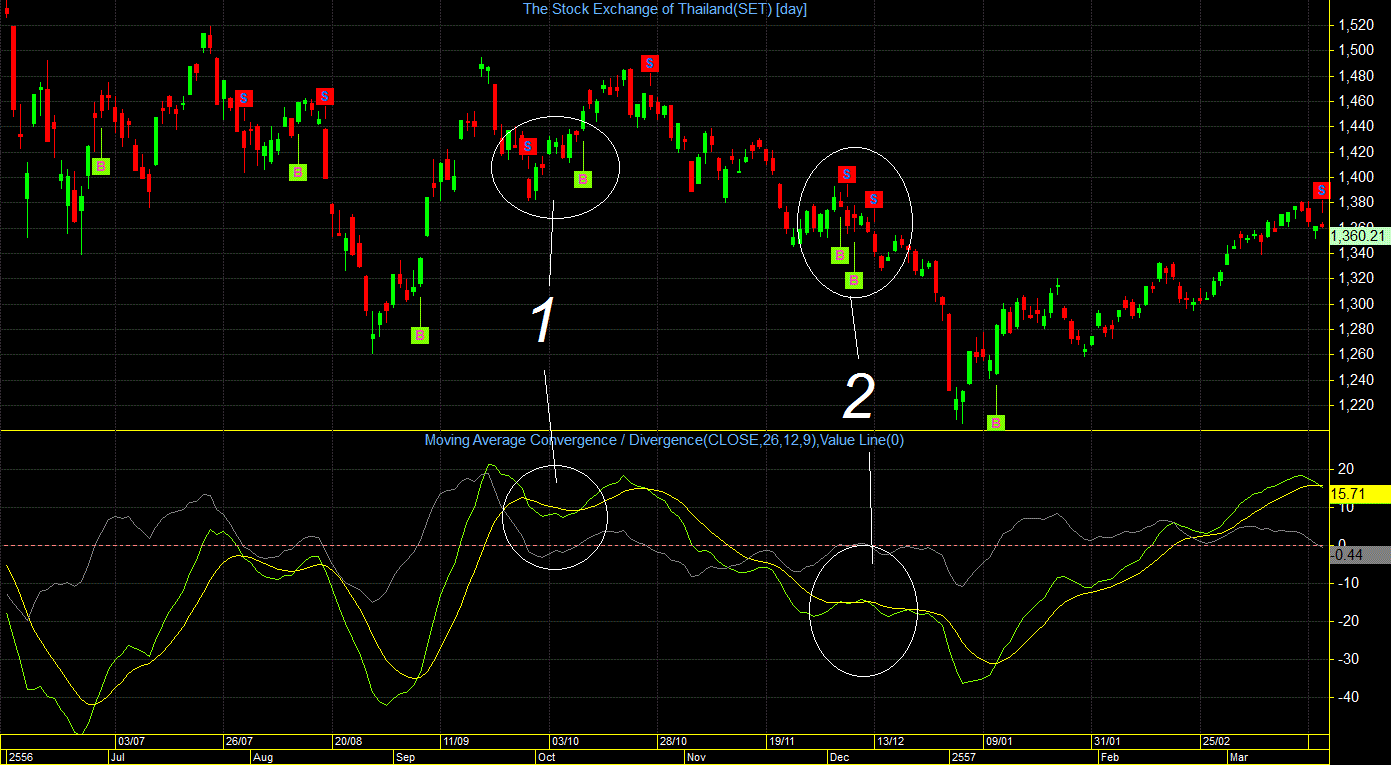Click the chart title 'The Stock Exchange of Thailand(SET) [day]'

pos(665,9)
